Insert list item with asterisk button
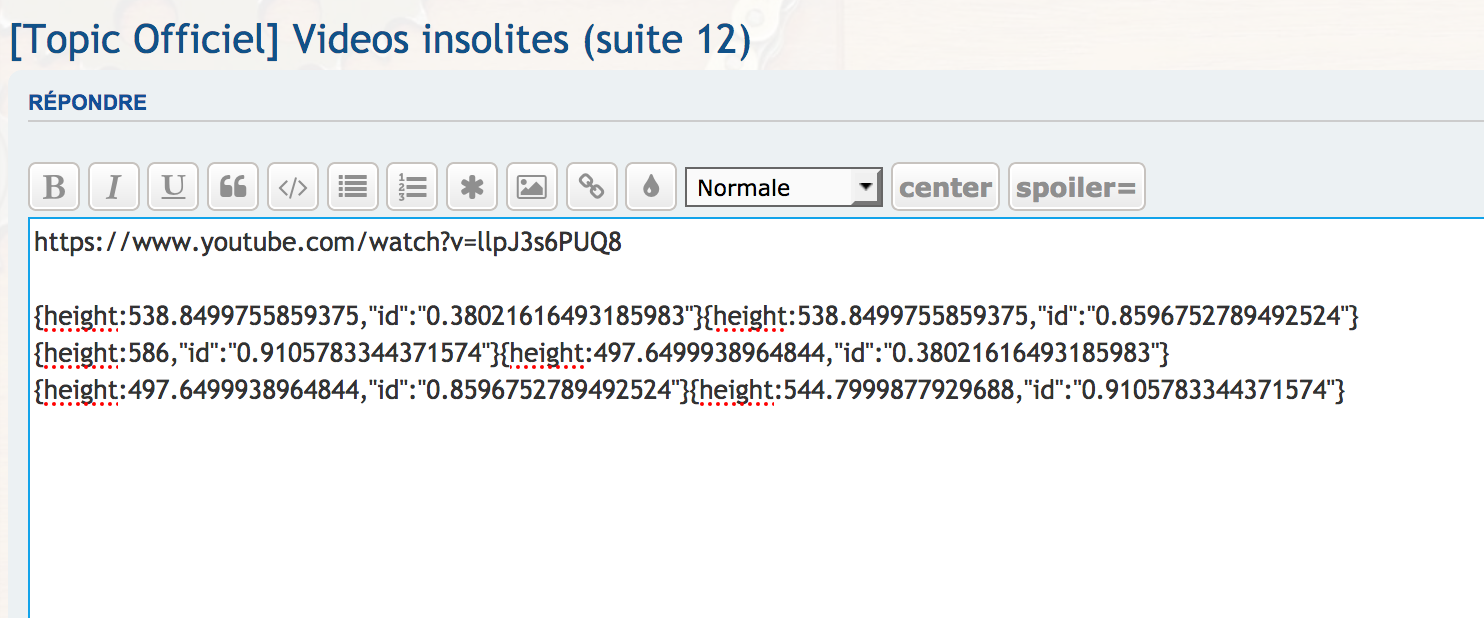 point(472,187)
